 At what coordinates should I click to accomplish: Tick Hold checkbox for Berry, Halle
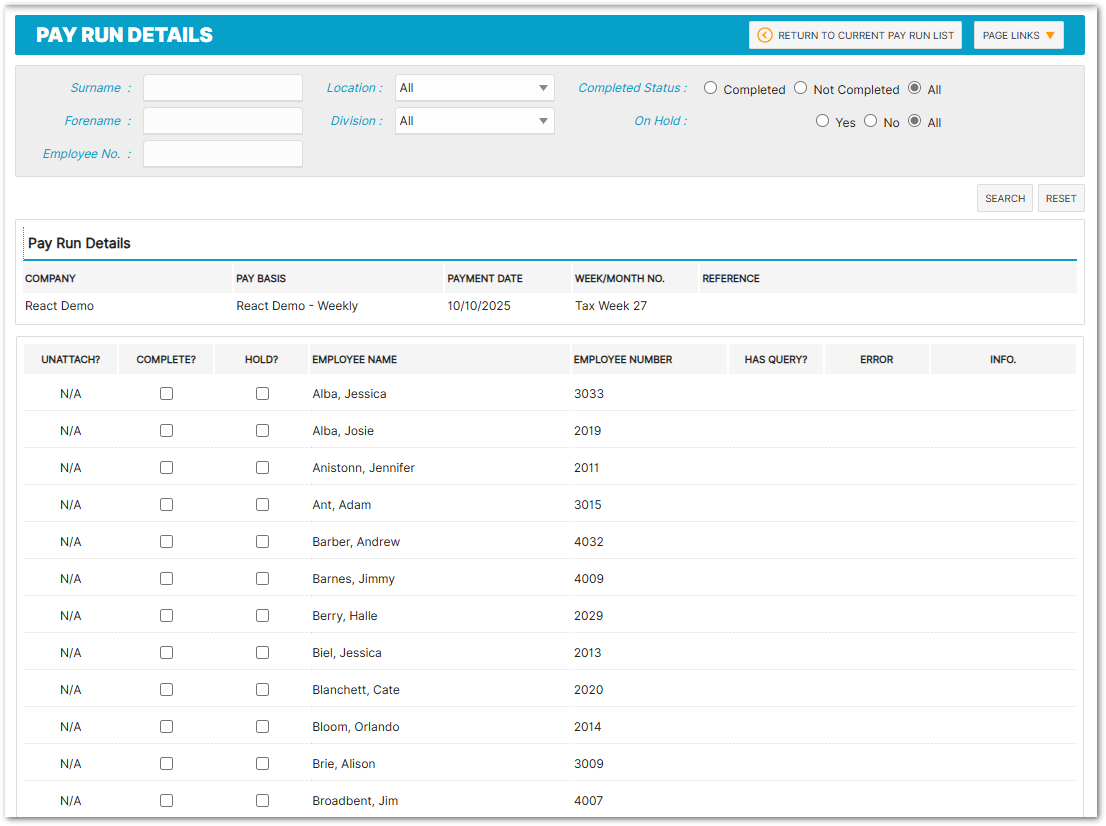click(x=262, y=616)
